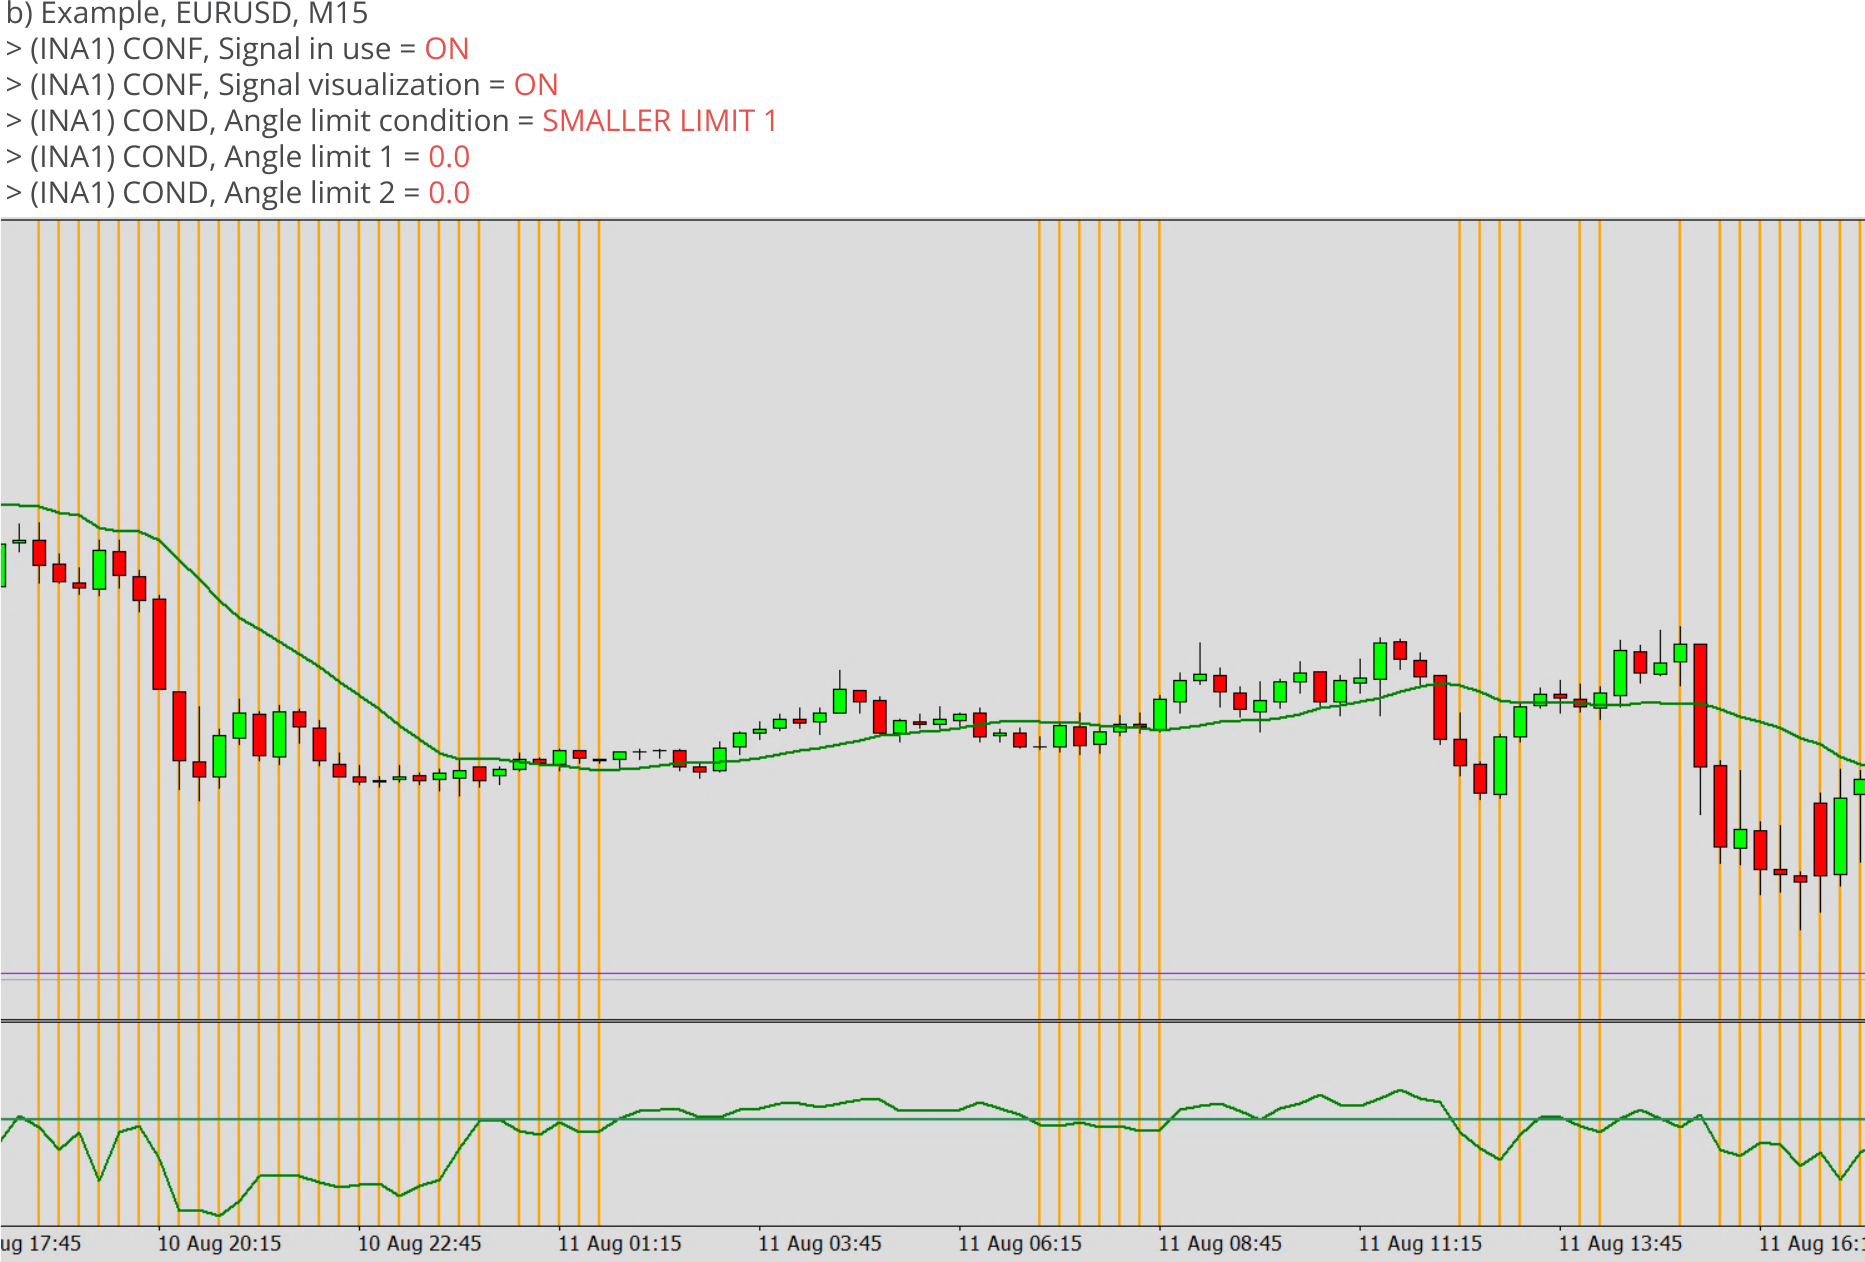Click the '10 Aug 20:15' time axis label
The image size is (1865, 1262).
tap(220, 1244)
